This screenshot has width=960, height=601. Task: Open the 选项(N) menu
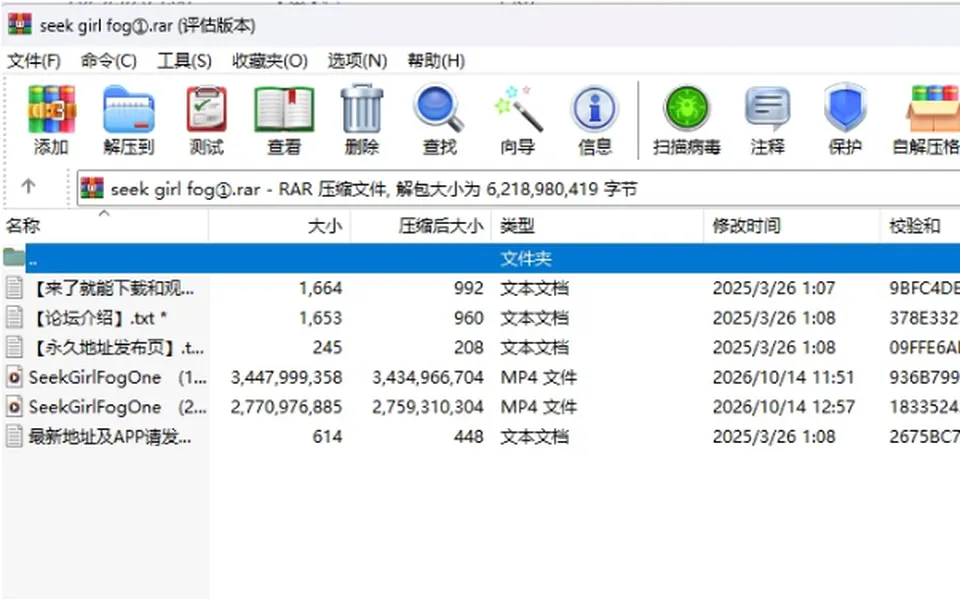click(x=357, y=61)
